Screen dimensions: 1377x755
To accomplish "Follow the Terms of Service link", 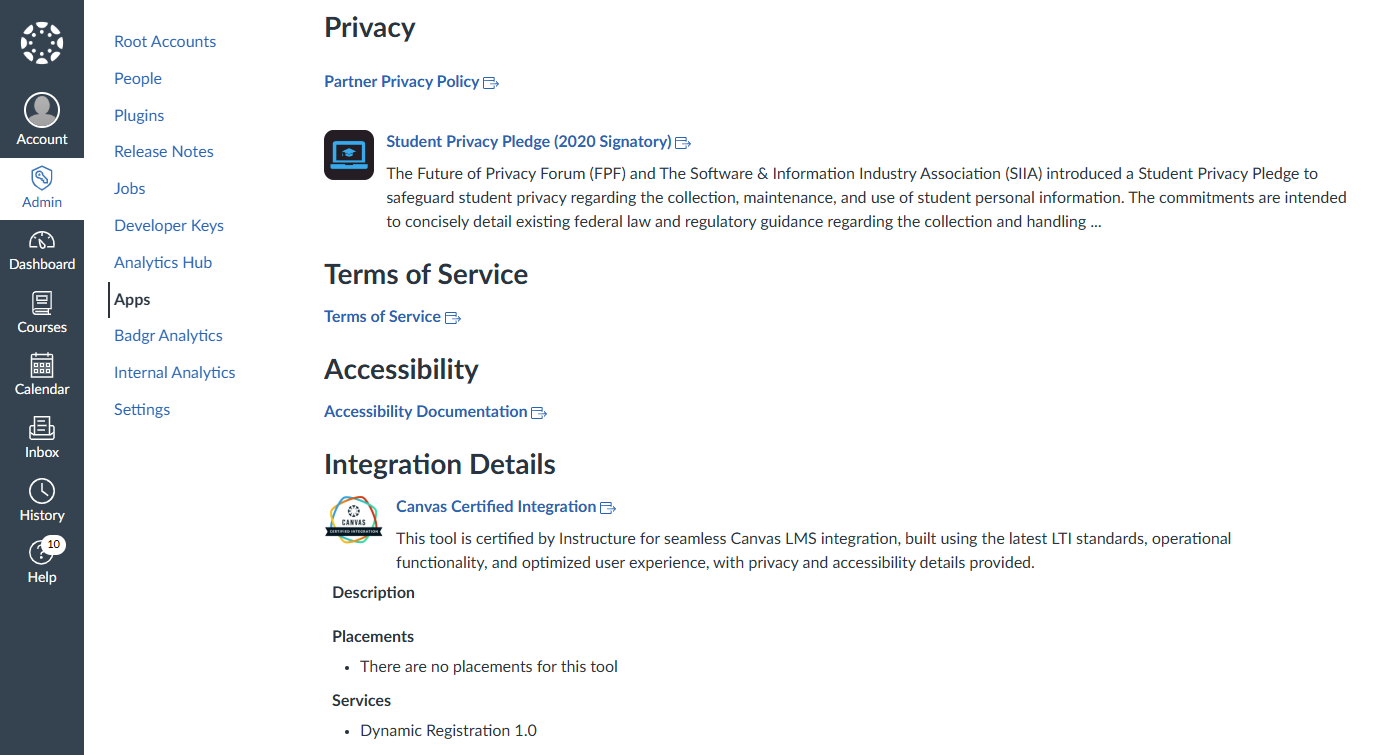I will coord(392,317).
